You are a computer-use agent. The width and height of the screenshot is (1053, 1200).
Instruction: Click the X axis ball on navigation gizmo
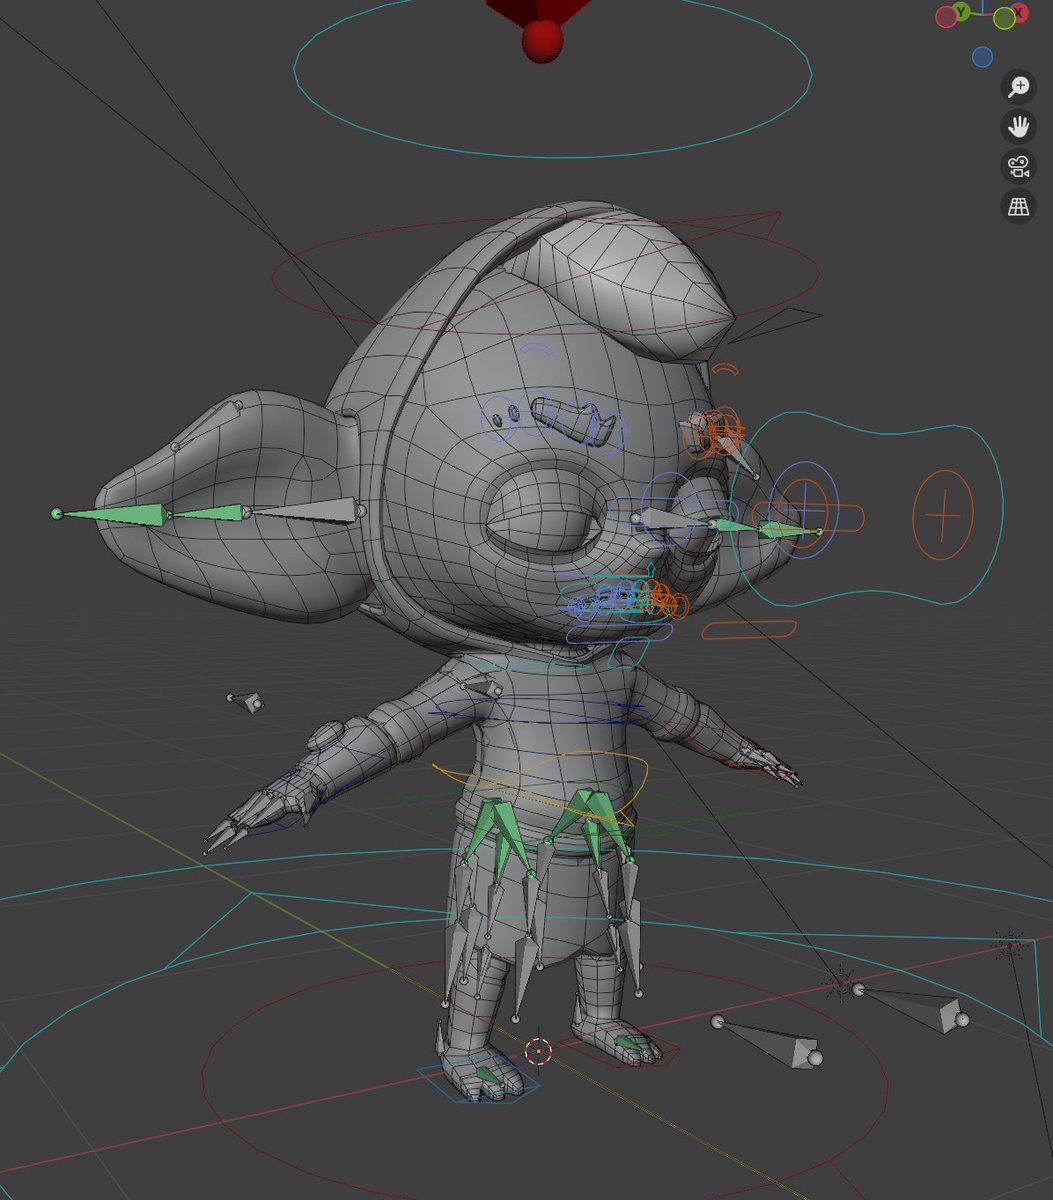point(1021,13)
